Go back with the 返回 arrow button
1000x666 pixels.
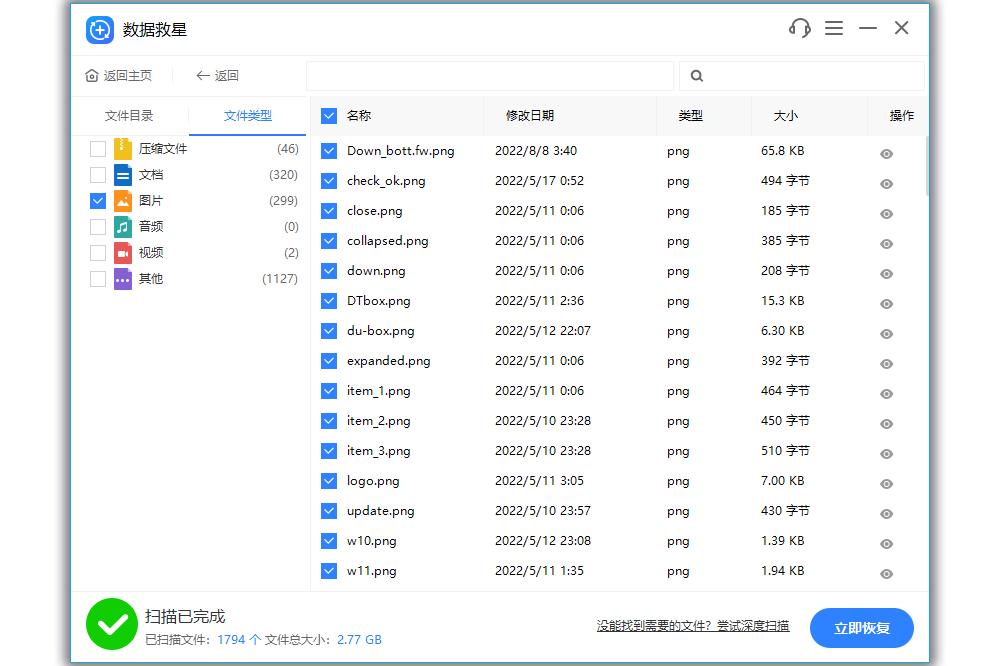tap(217, 76)
